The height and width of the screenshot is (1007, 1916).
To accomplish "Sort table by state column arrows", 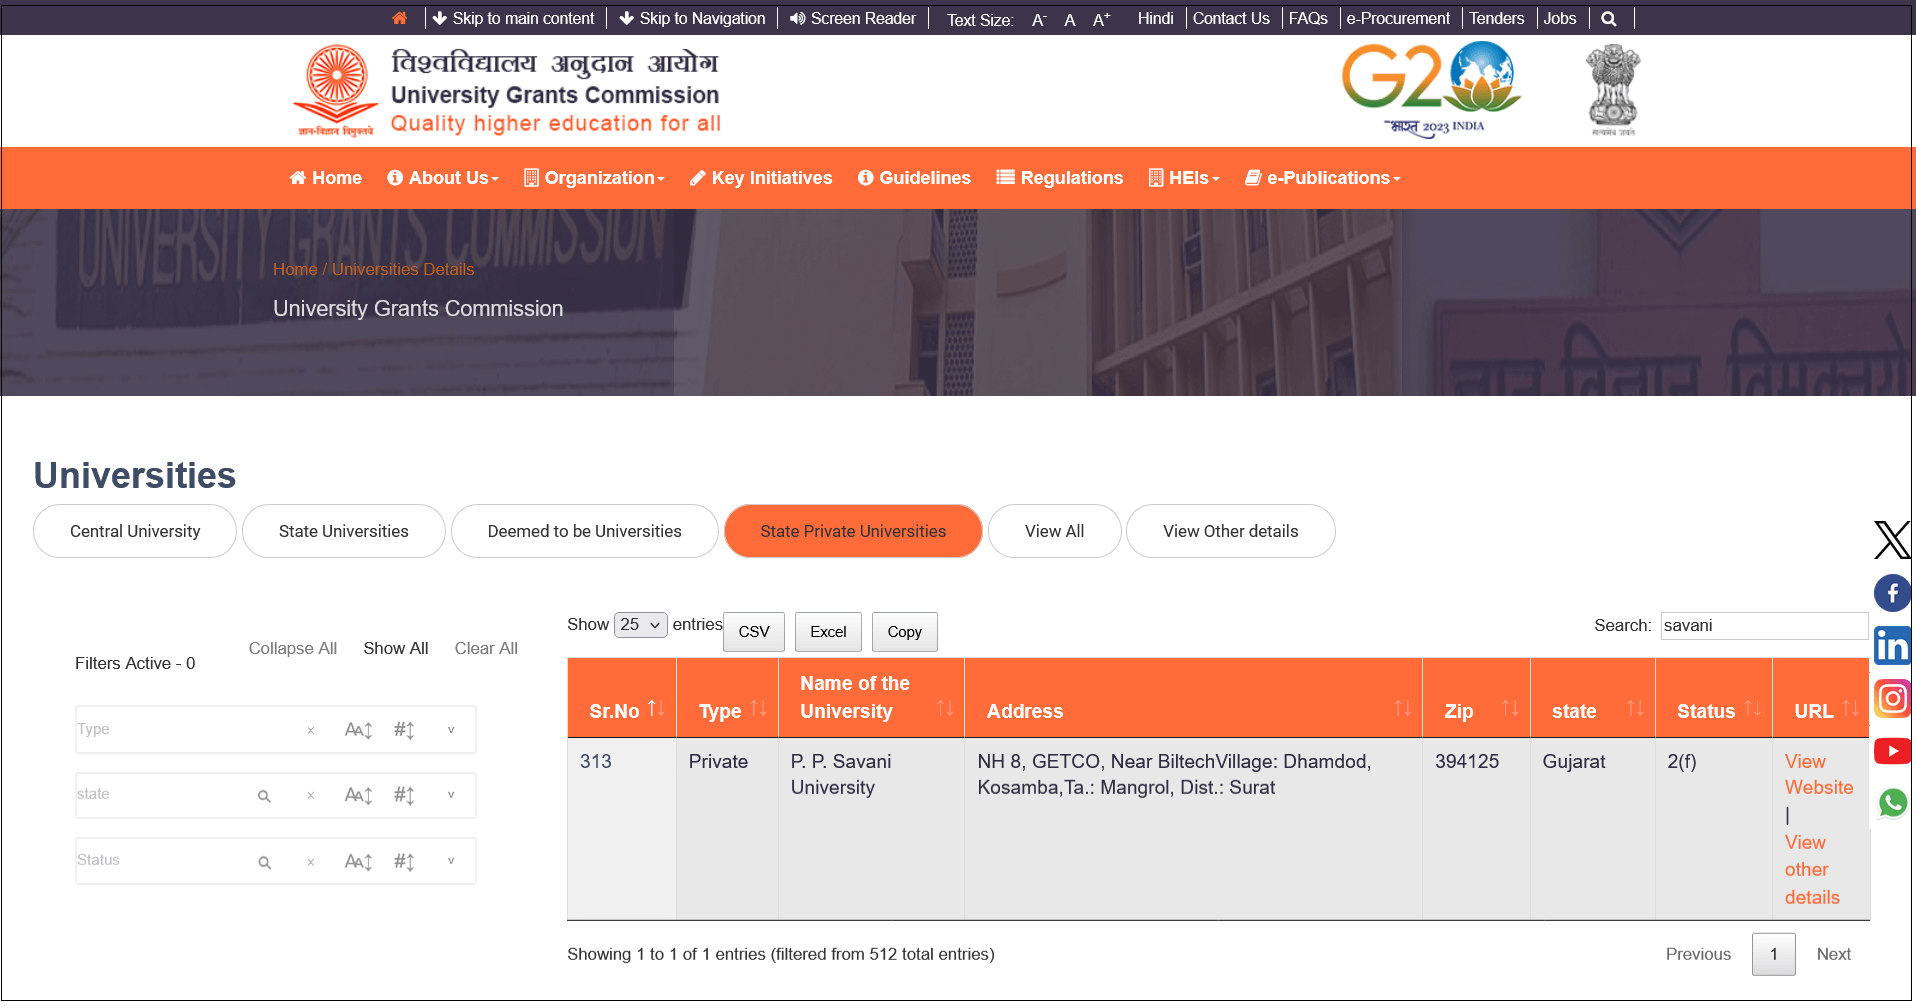I will 1635,708.
